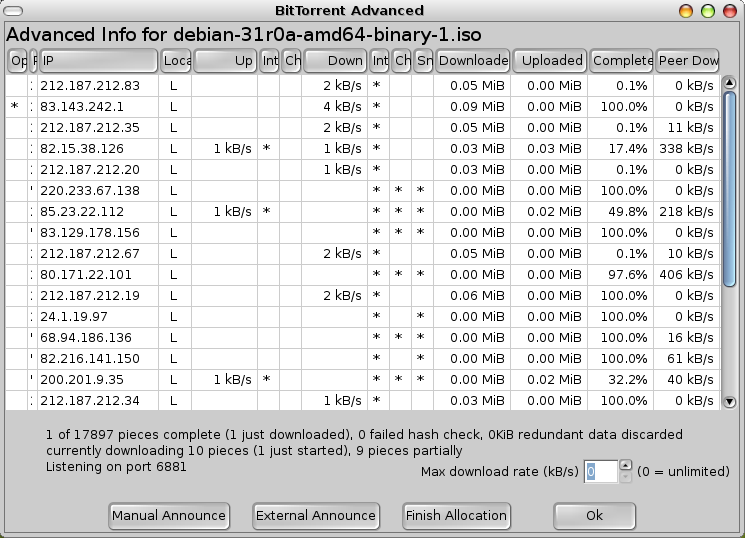
Task: Close BitTorrent Advanced with the red button
Action: [x=730, y=10]
